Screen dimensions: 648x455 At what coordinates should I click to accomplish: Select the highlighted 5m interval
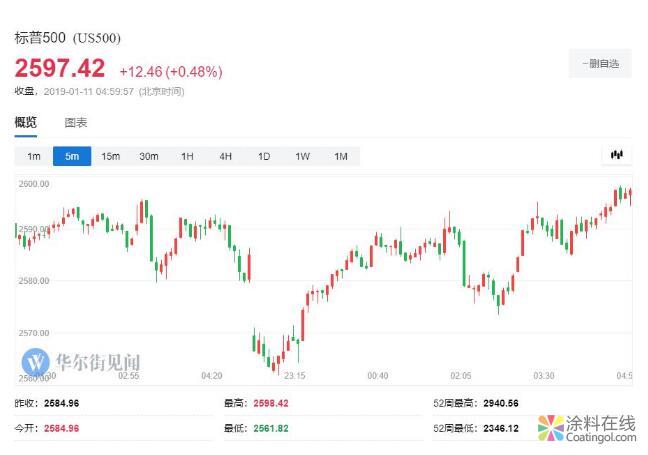point(72,156)
